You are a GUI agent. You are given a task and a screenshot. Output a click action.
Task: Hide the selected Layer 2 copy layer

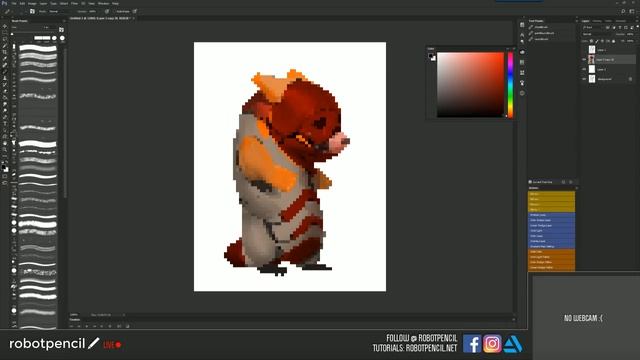click(584, 60)
